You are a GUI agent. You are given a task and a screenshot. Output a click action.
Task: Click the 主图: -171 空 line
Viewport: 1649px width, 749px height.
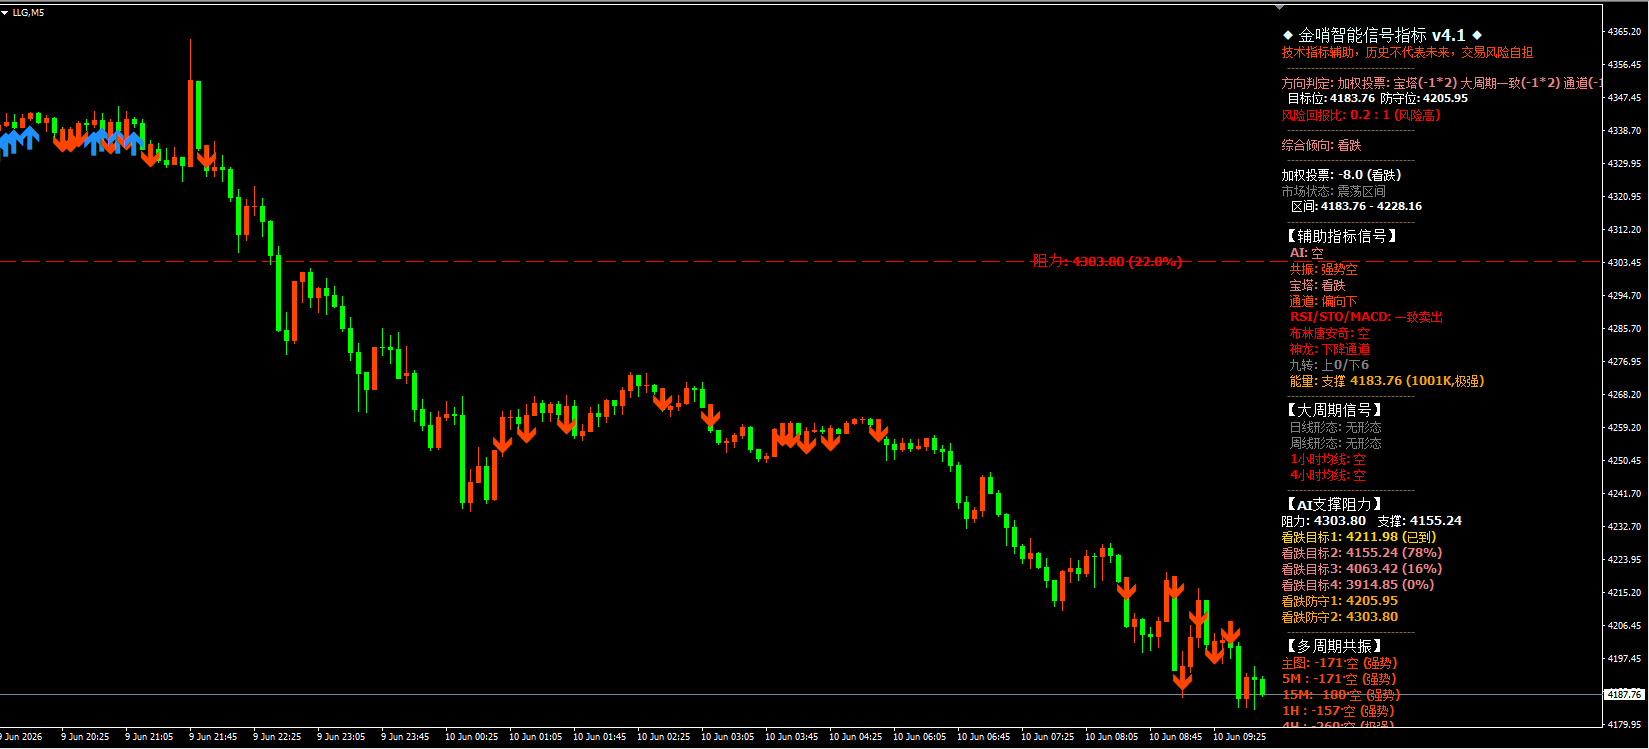point(1340,663)
